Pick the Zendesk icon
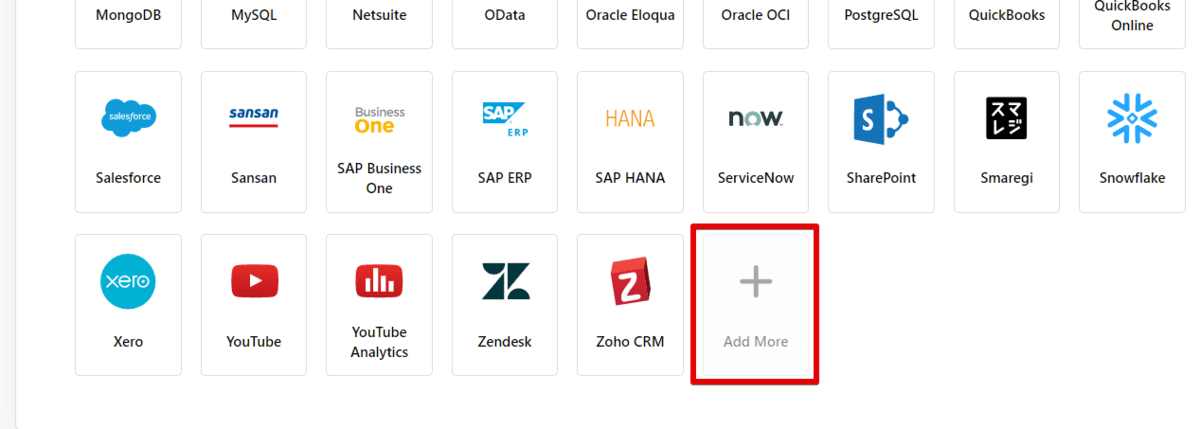Screen dimensions: 1200x429 click(x=505, y=282)
